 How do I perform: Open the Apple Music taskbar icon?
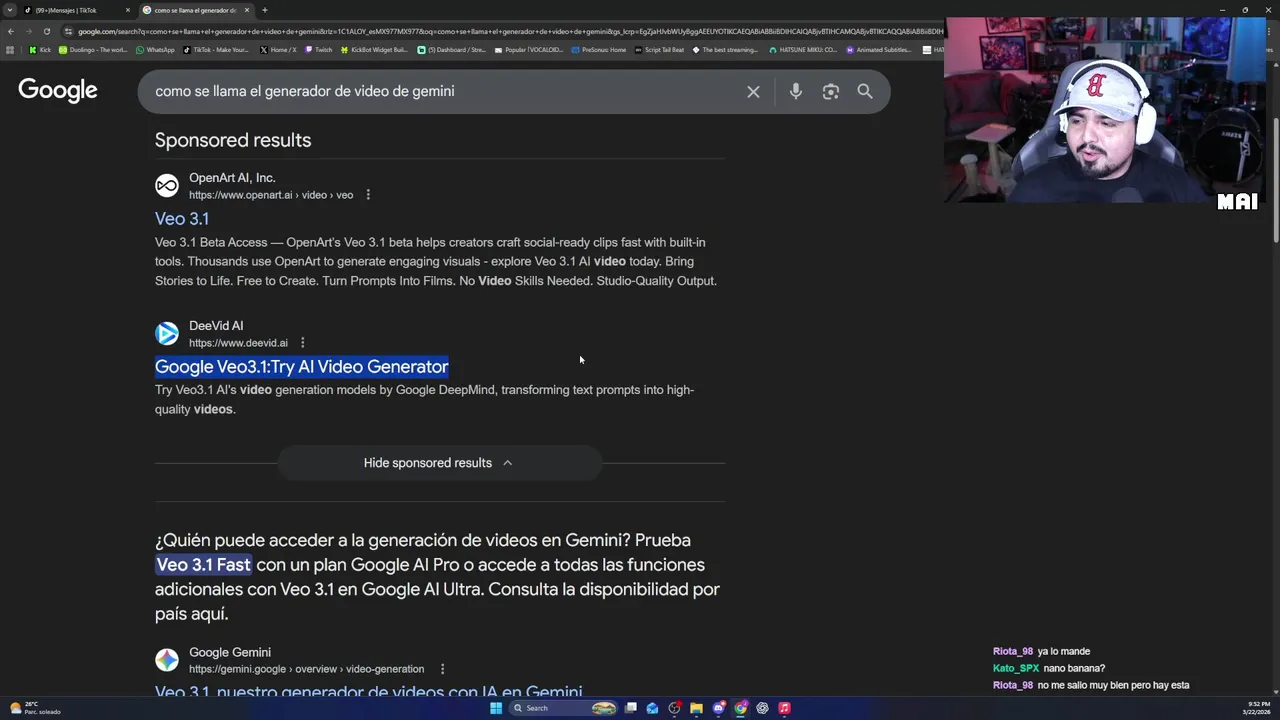(x=784, y=708)
